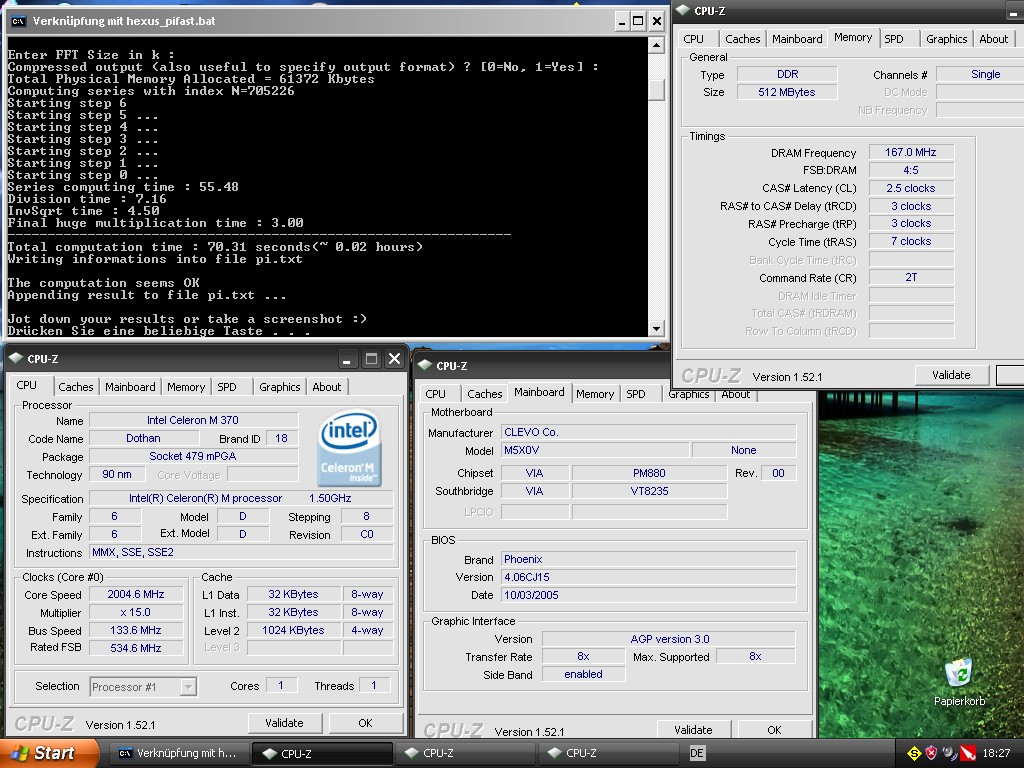Minimize the CPU window of CPU-Z
The width and height of the screenshot is (1024, 768).
click(x=346, y=359)
